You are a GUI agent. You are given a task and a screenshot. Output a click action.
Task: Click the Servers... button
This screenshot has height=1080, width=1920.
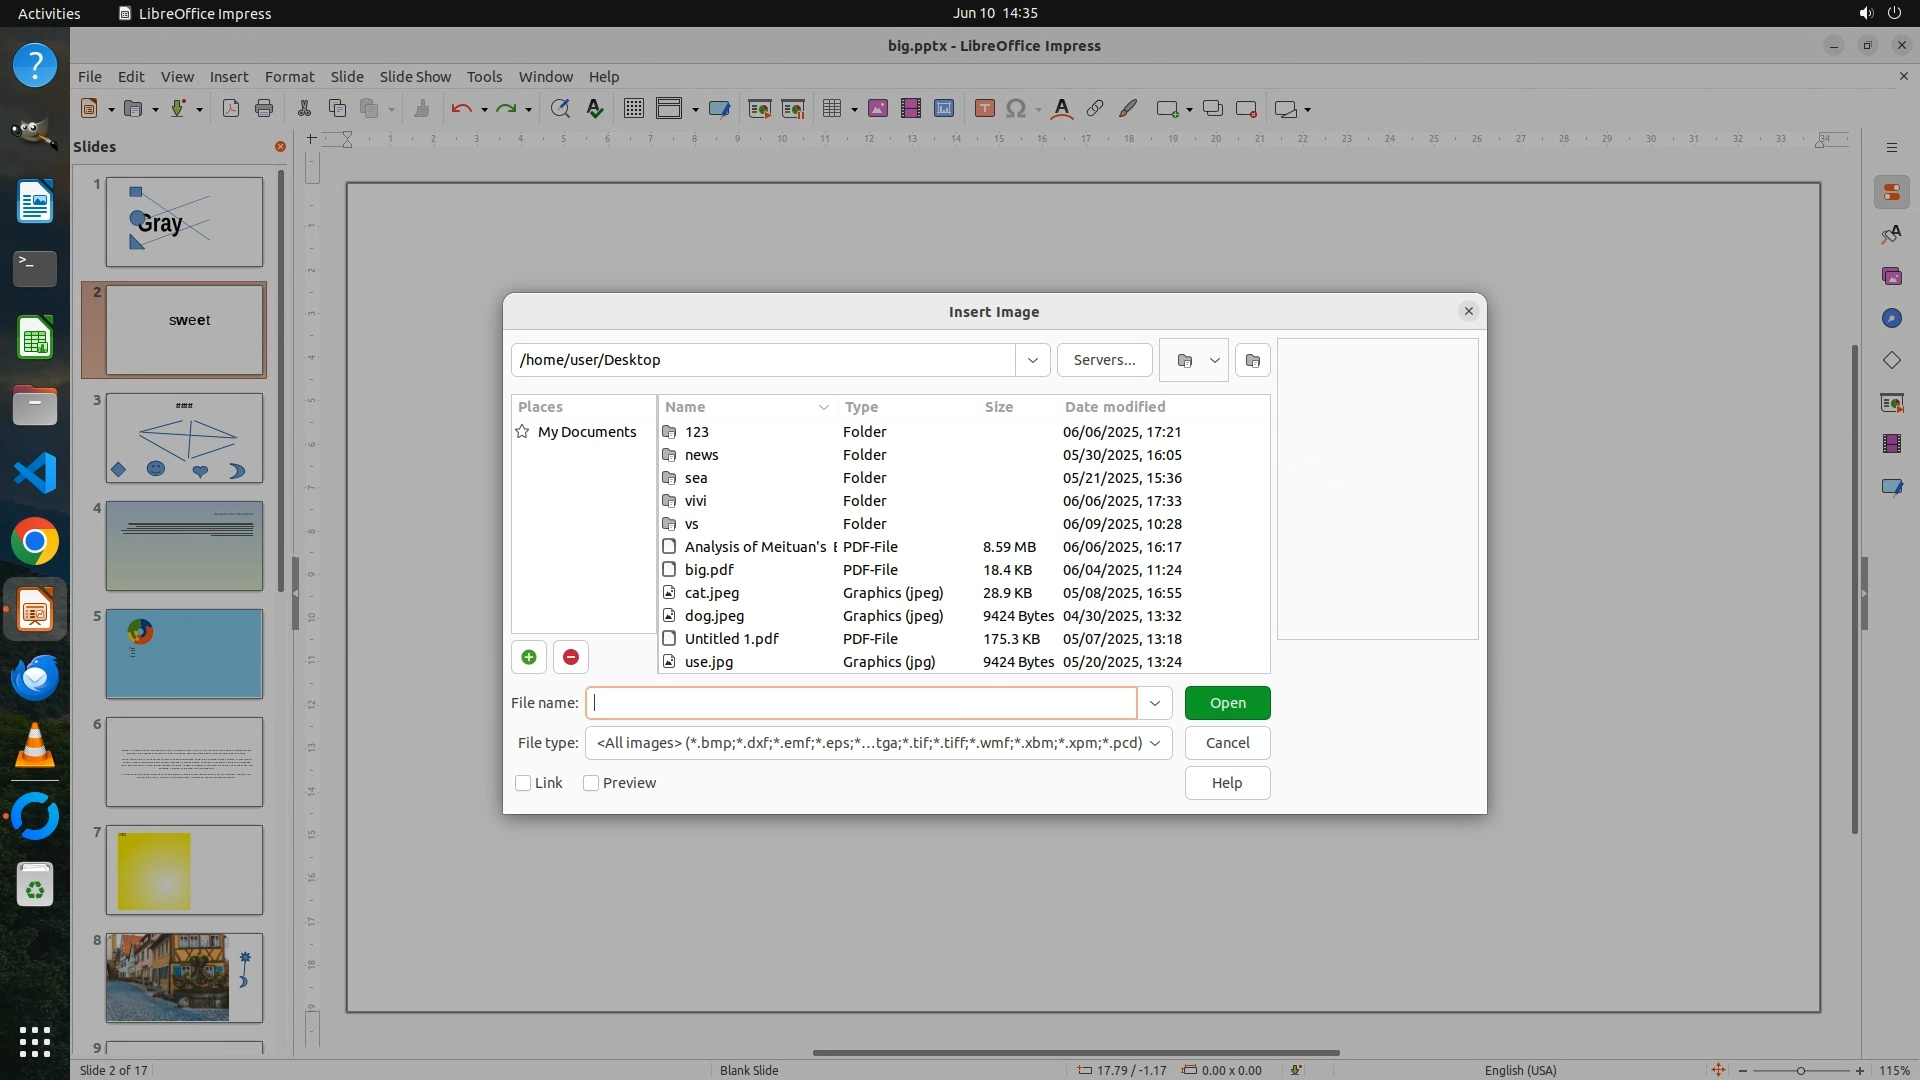tap(1104, 360)
